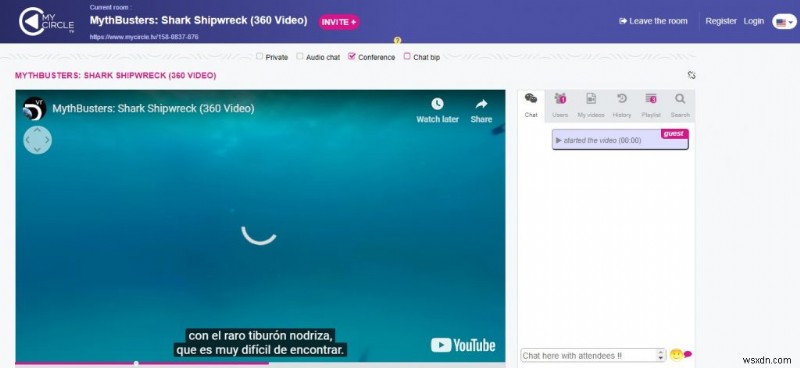
Task: Leave the room
Action: click(x=653, y=21)
